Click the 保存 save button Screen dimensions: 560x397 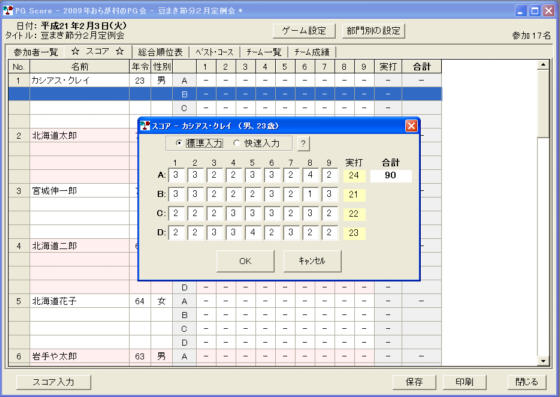coord(414,382)
